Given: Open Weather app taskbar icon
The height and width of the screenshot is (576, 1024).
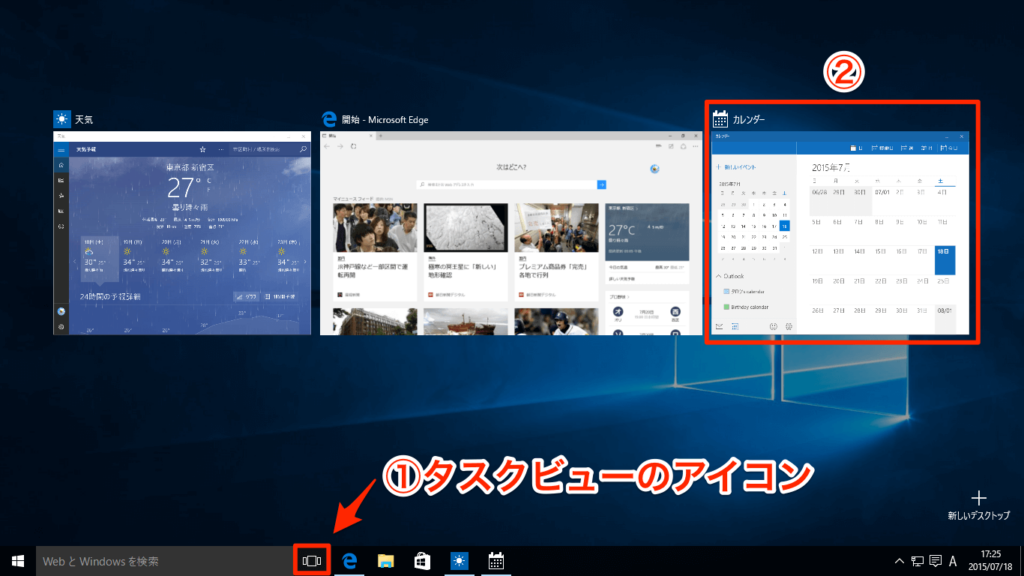Looking at the screenshot, I should [459, 561].
